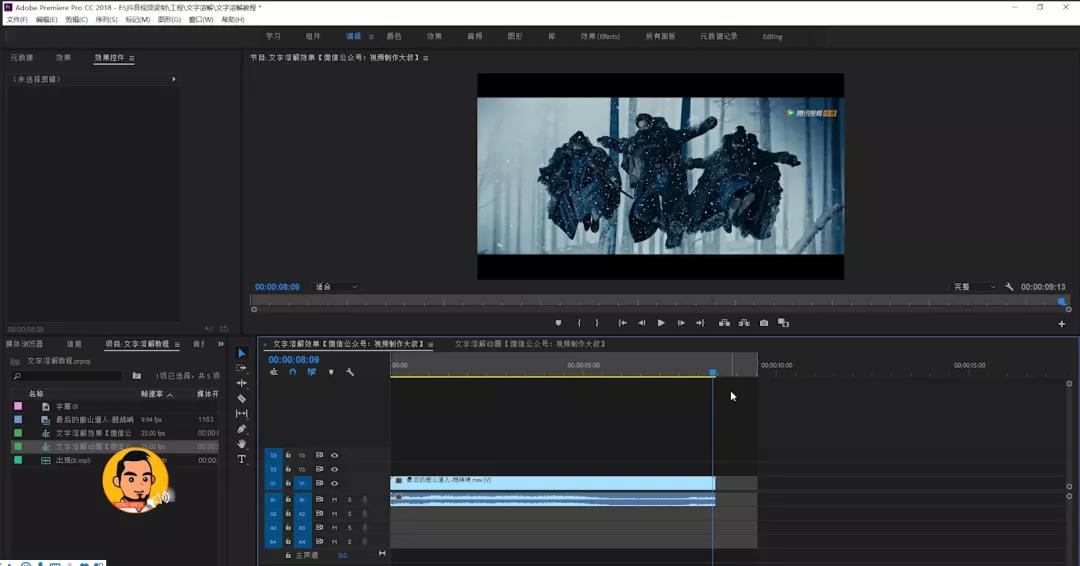Select the Razor tool
The image size is (1080, 566).
242,399
